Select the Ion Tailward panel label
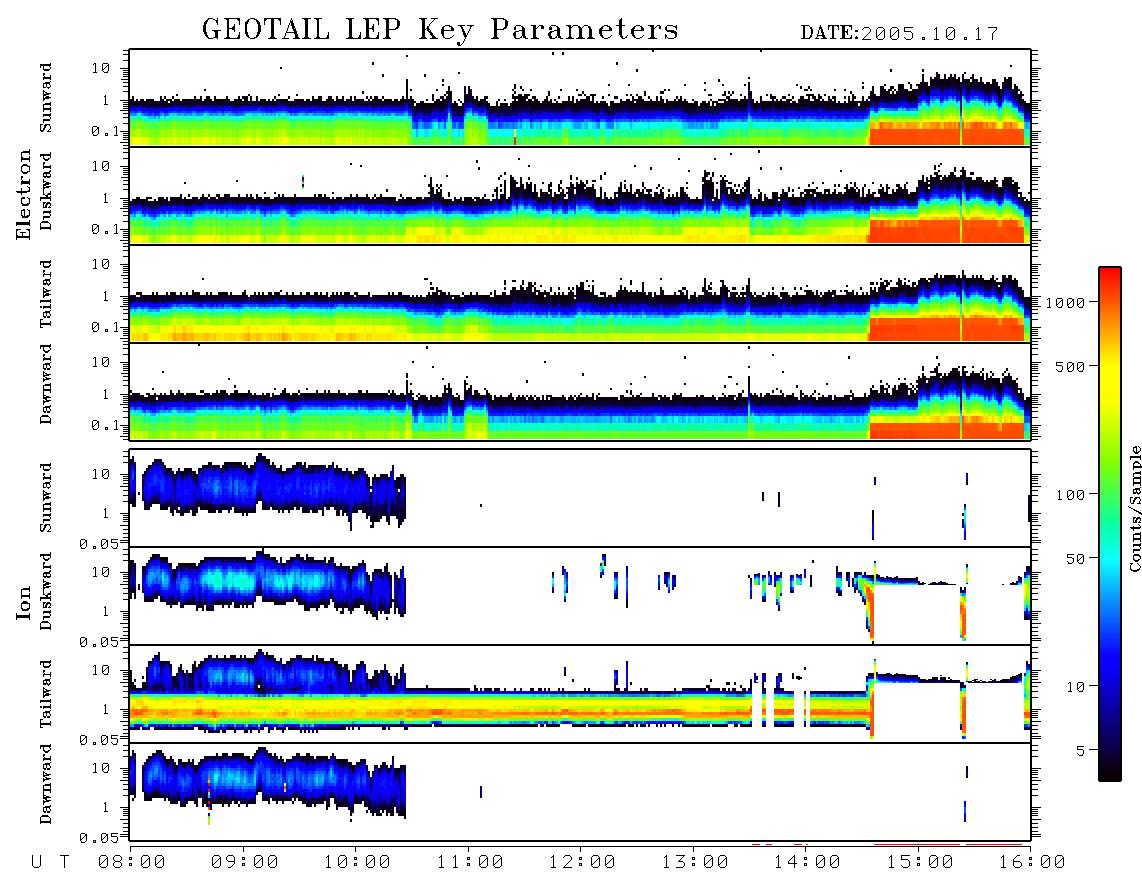 pos(46,694)
